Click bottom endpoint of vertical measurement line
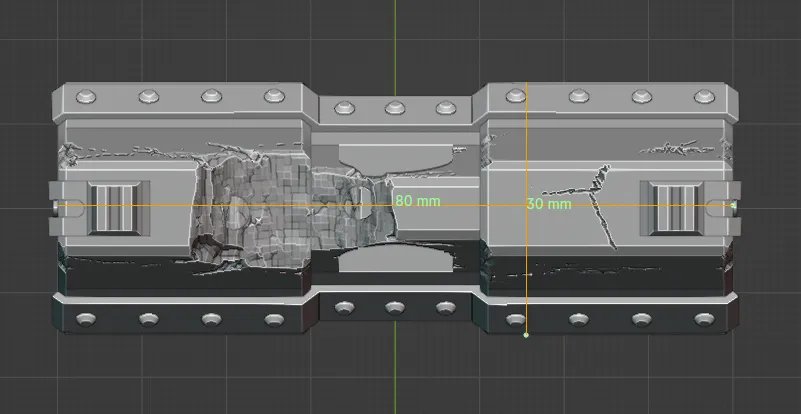 tap(526, 335)
